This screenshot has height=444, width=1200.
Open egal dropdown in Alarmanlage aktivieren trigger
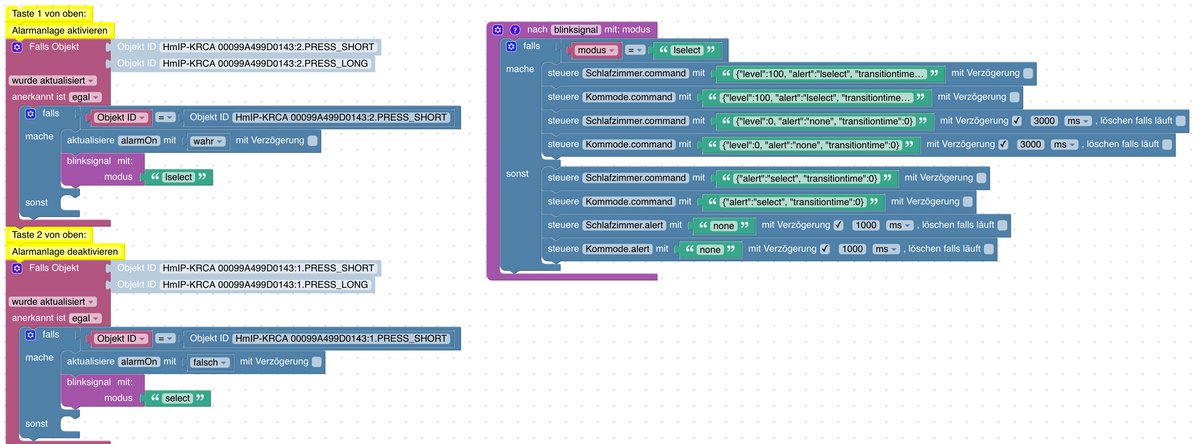click(84, 96)
